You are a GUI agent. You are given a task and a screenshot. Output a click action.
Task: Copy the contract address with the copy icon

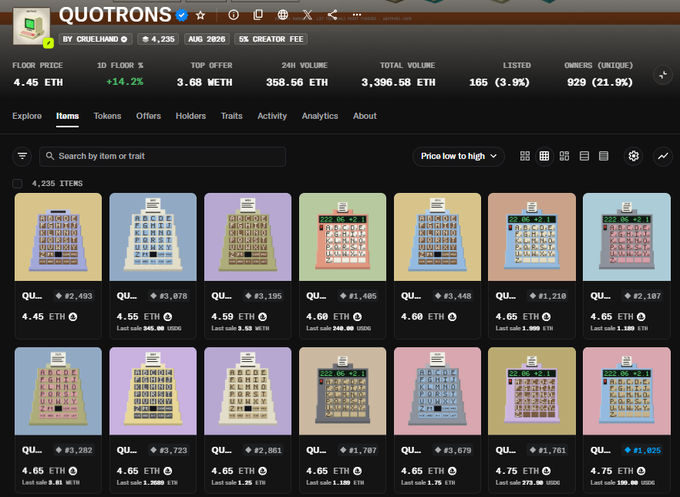258,15
